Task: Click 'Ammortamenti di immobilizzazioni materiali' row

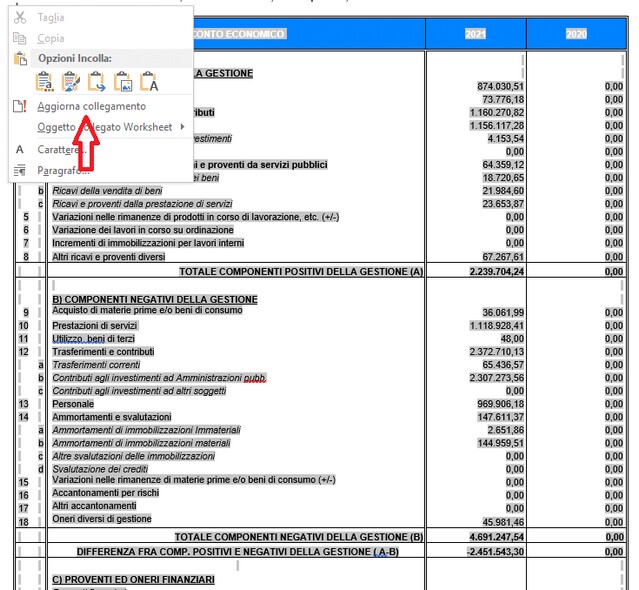Action: point(141,443)
